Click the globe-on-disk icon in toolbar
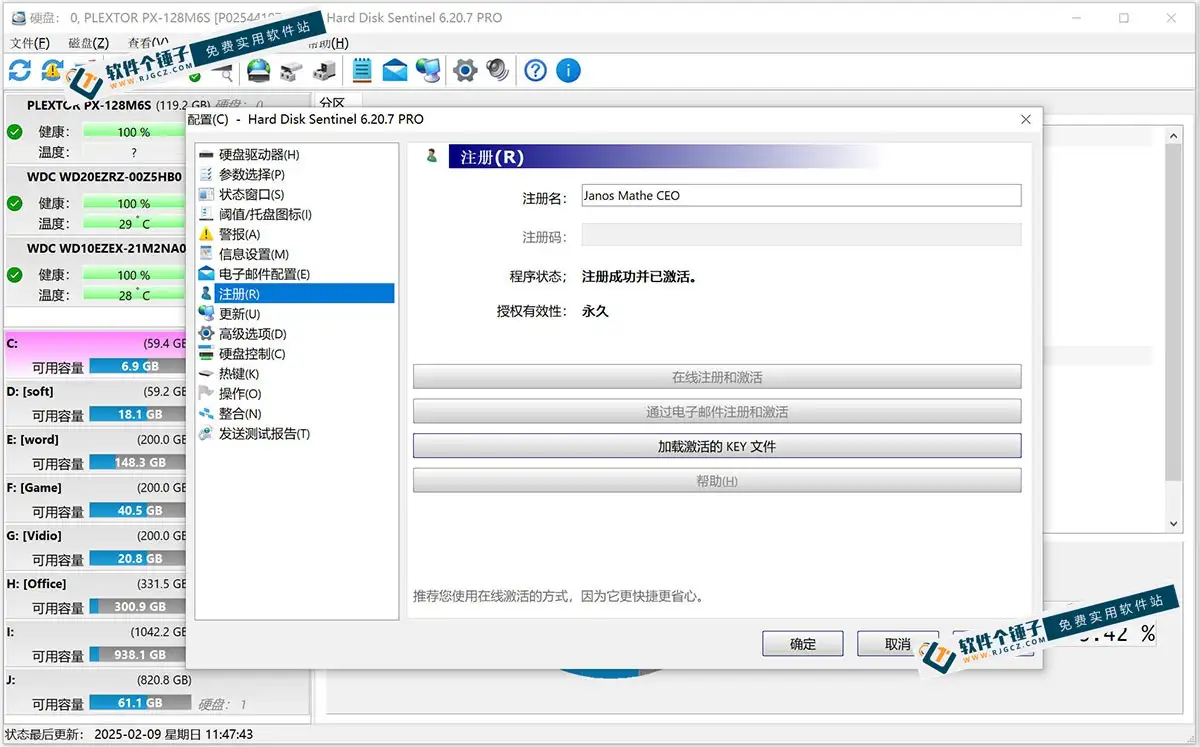Screen dimensions: 1200x747 click(x=259, y=70)
